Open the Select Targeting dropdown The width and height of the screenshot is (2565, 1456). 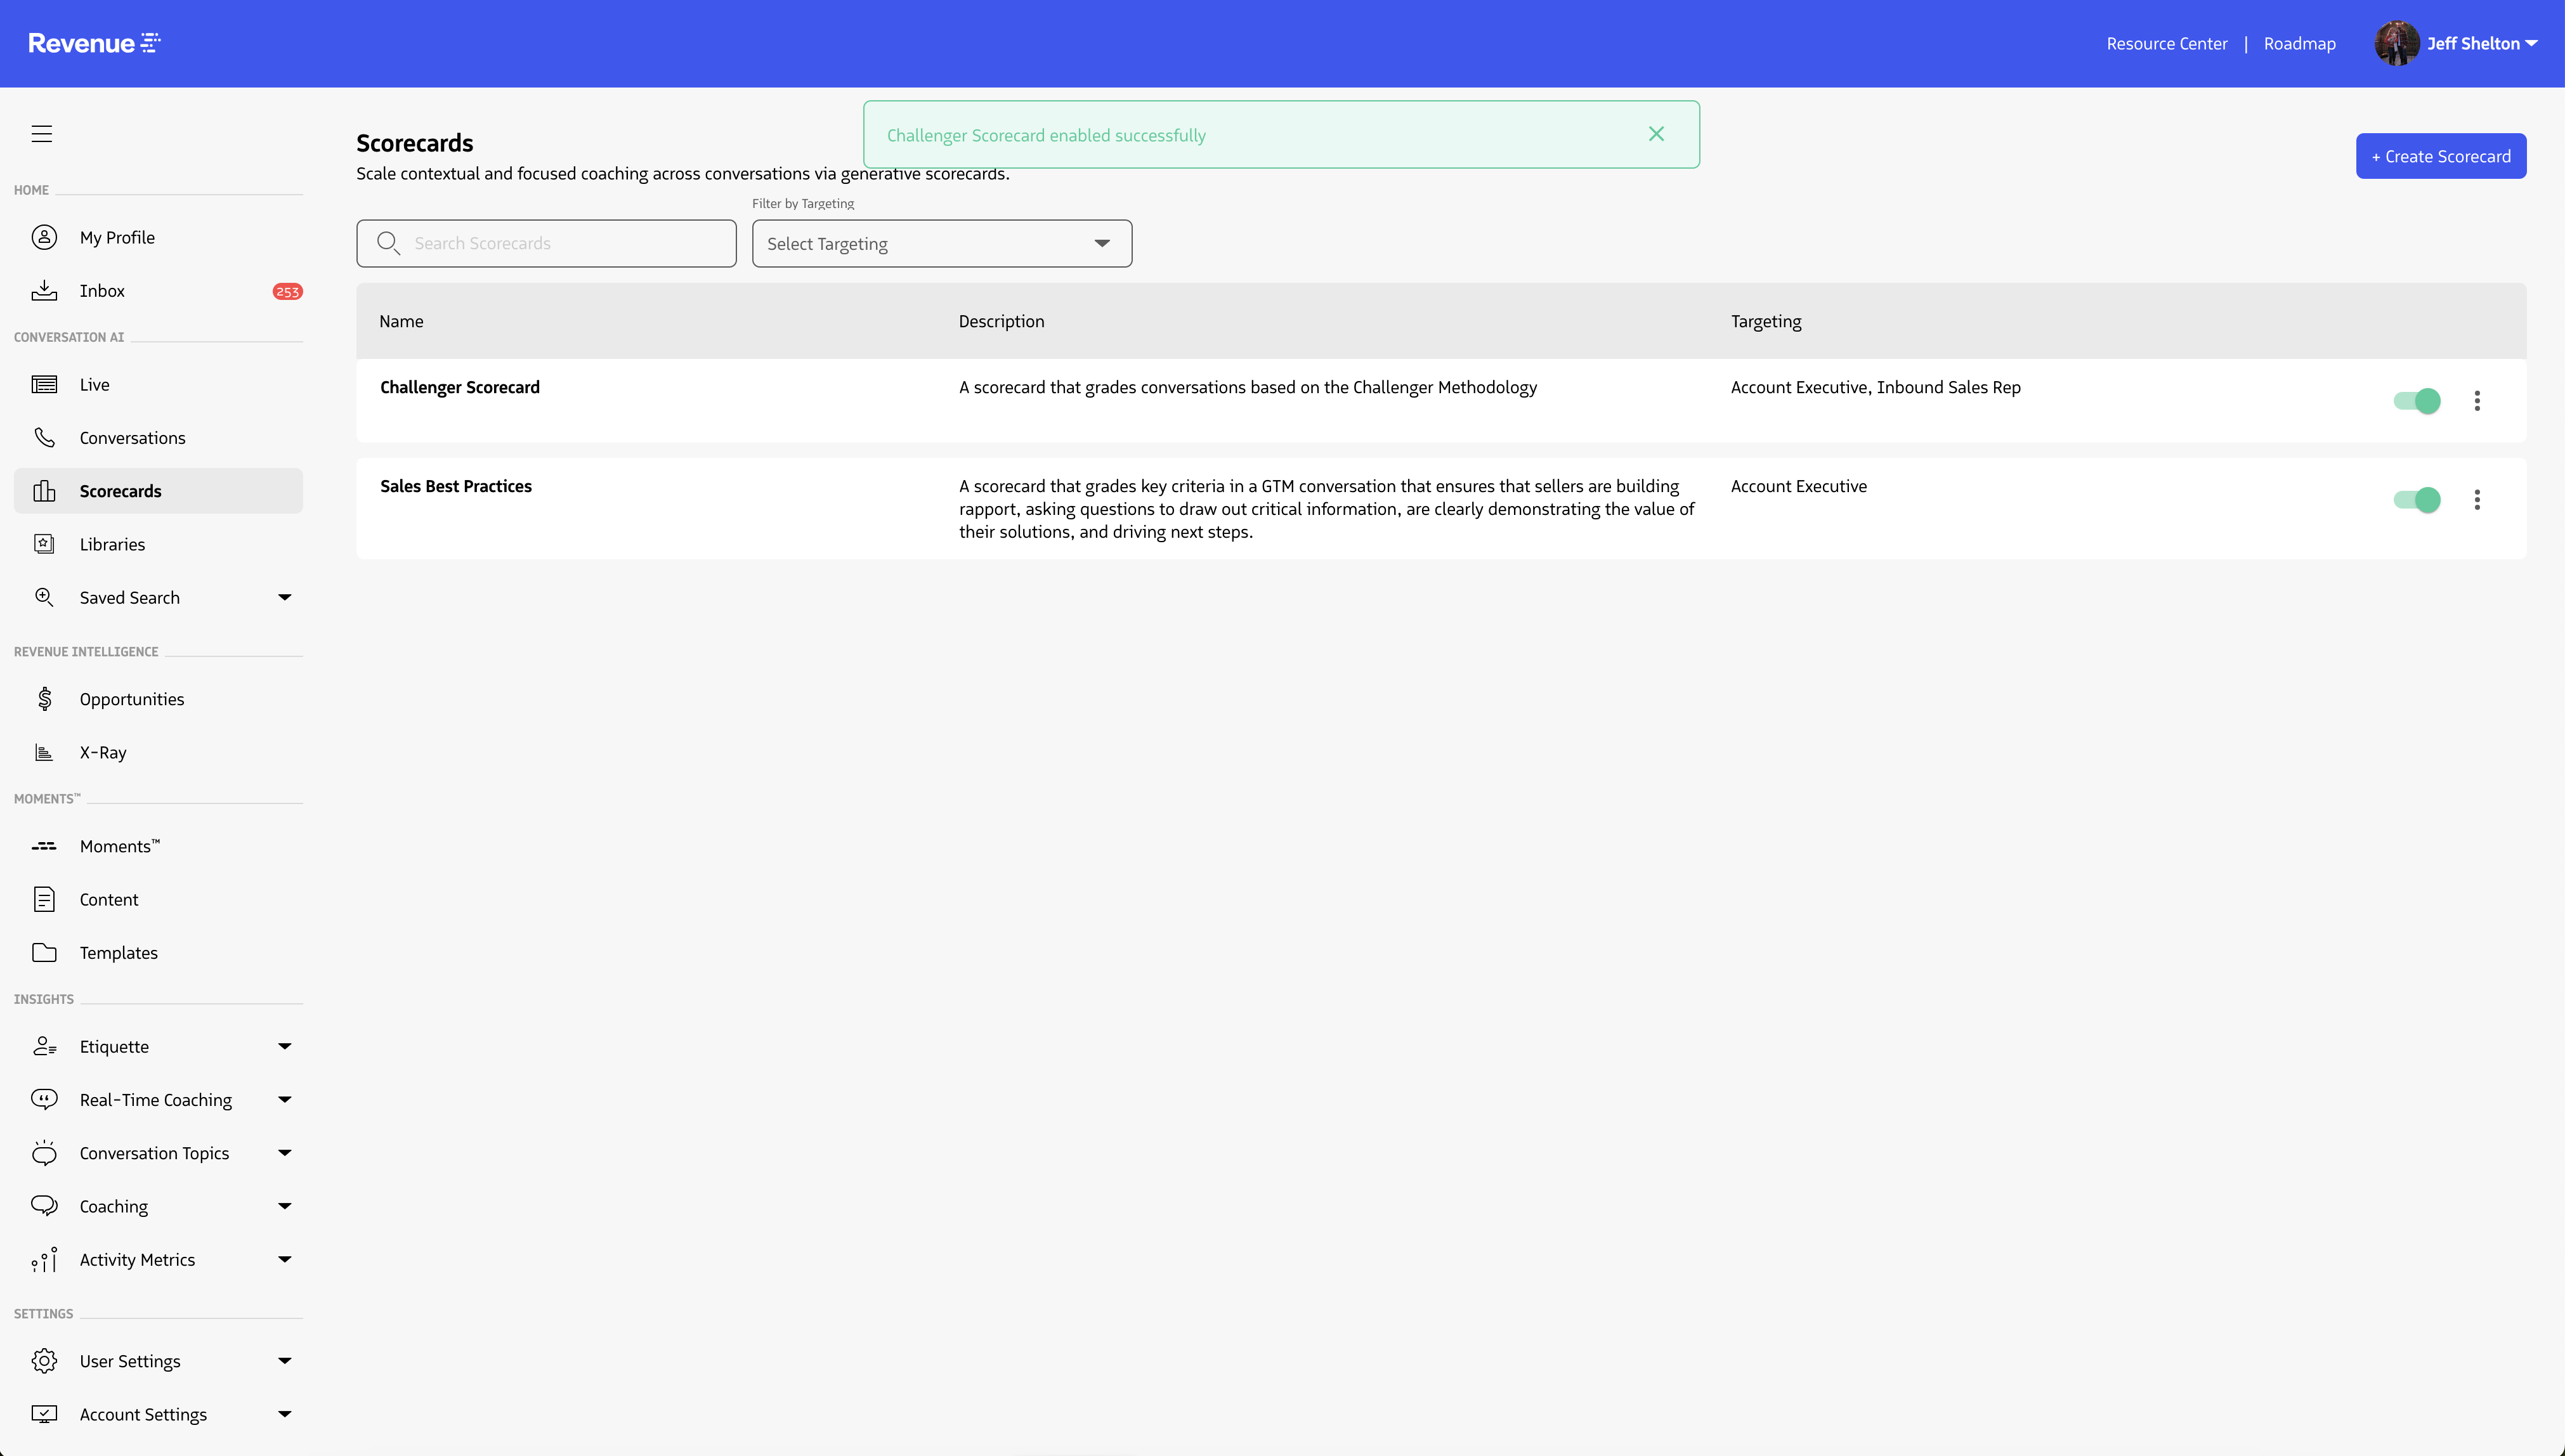coord(942,243)
